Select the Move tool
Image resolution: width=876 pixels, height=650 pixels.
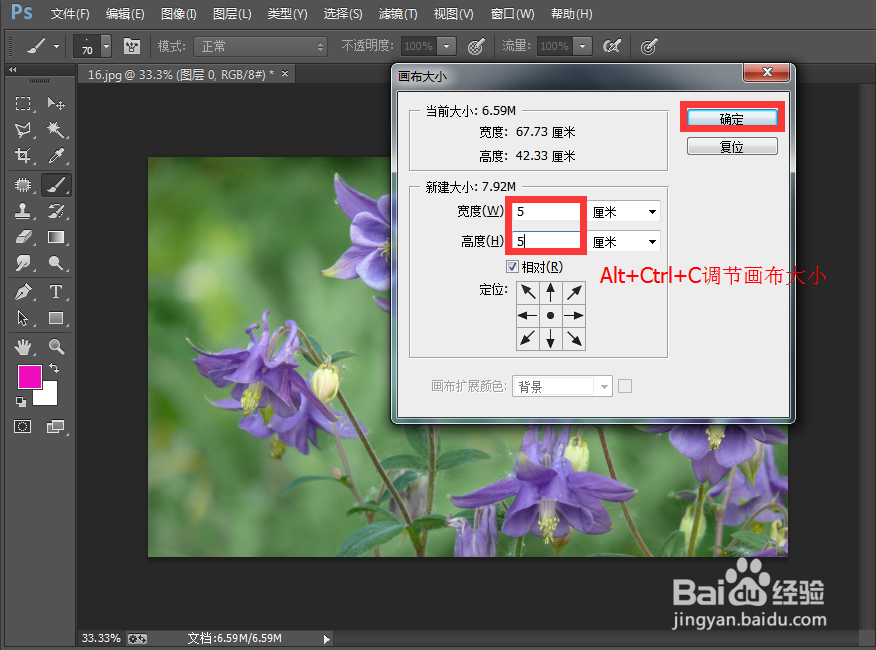56,103
